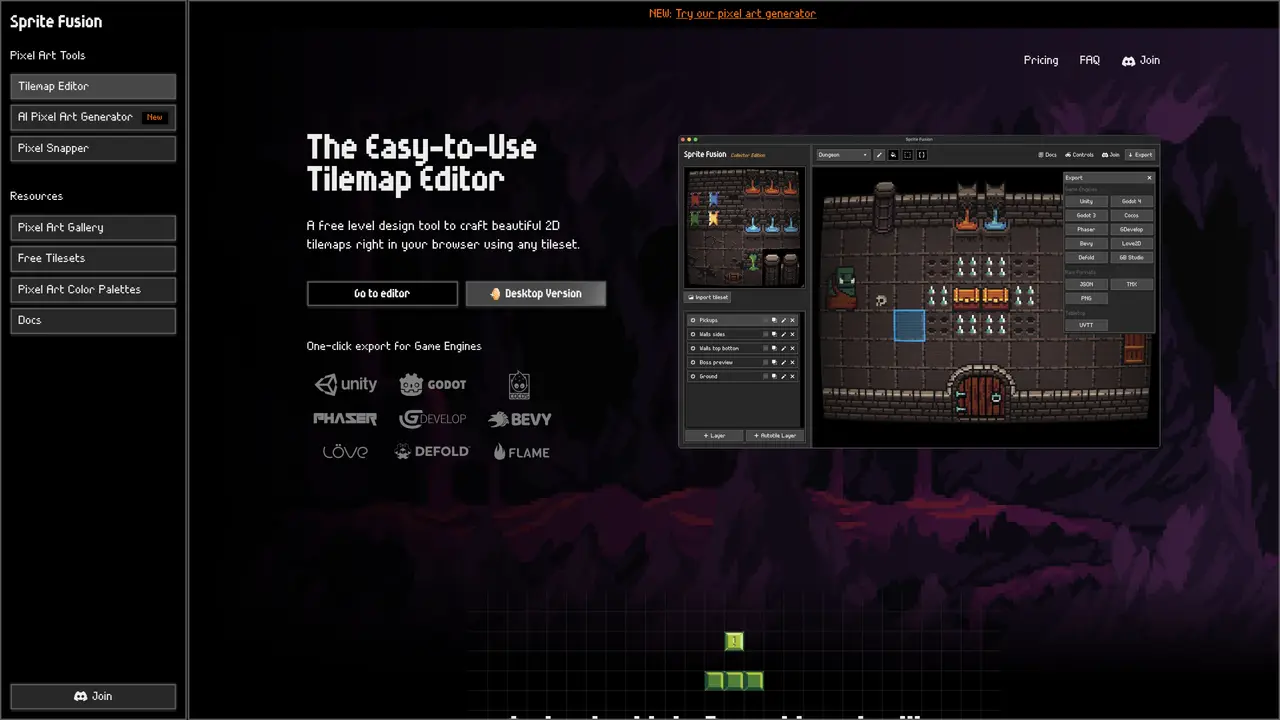The width and height of the screenshot is (1280, 720).
Task: Click the Discord Join button at sidebar bottom
Action: coord(93,696)
